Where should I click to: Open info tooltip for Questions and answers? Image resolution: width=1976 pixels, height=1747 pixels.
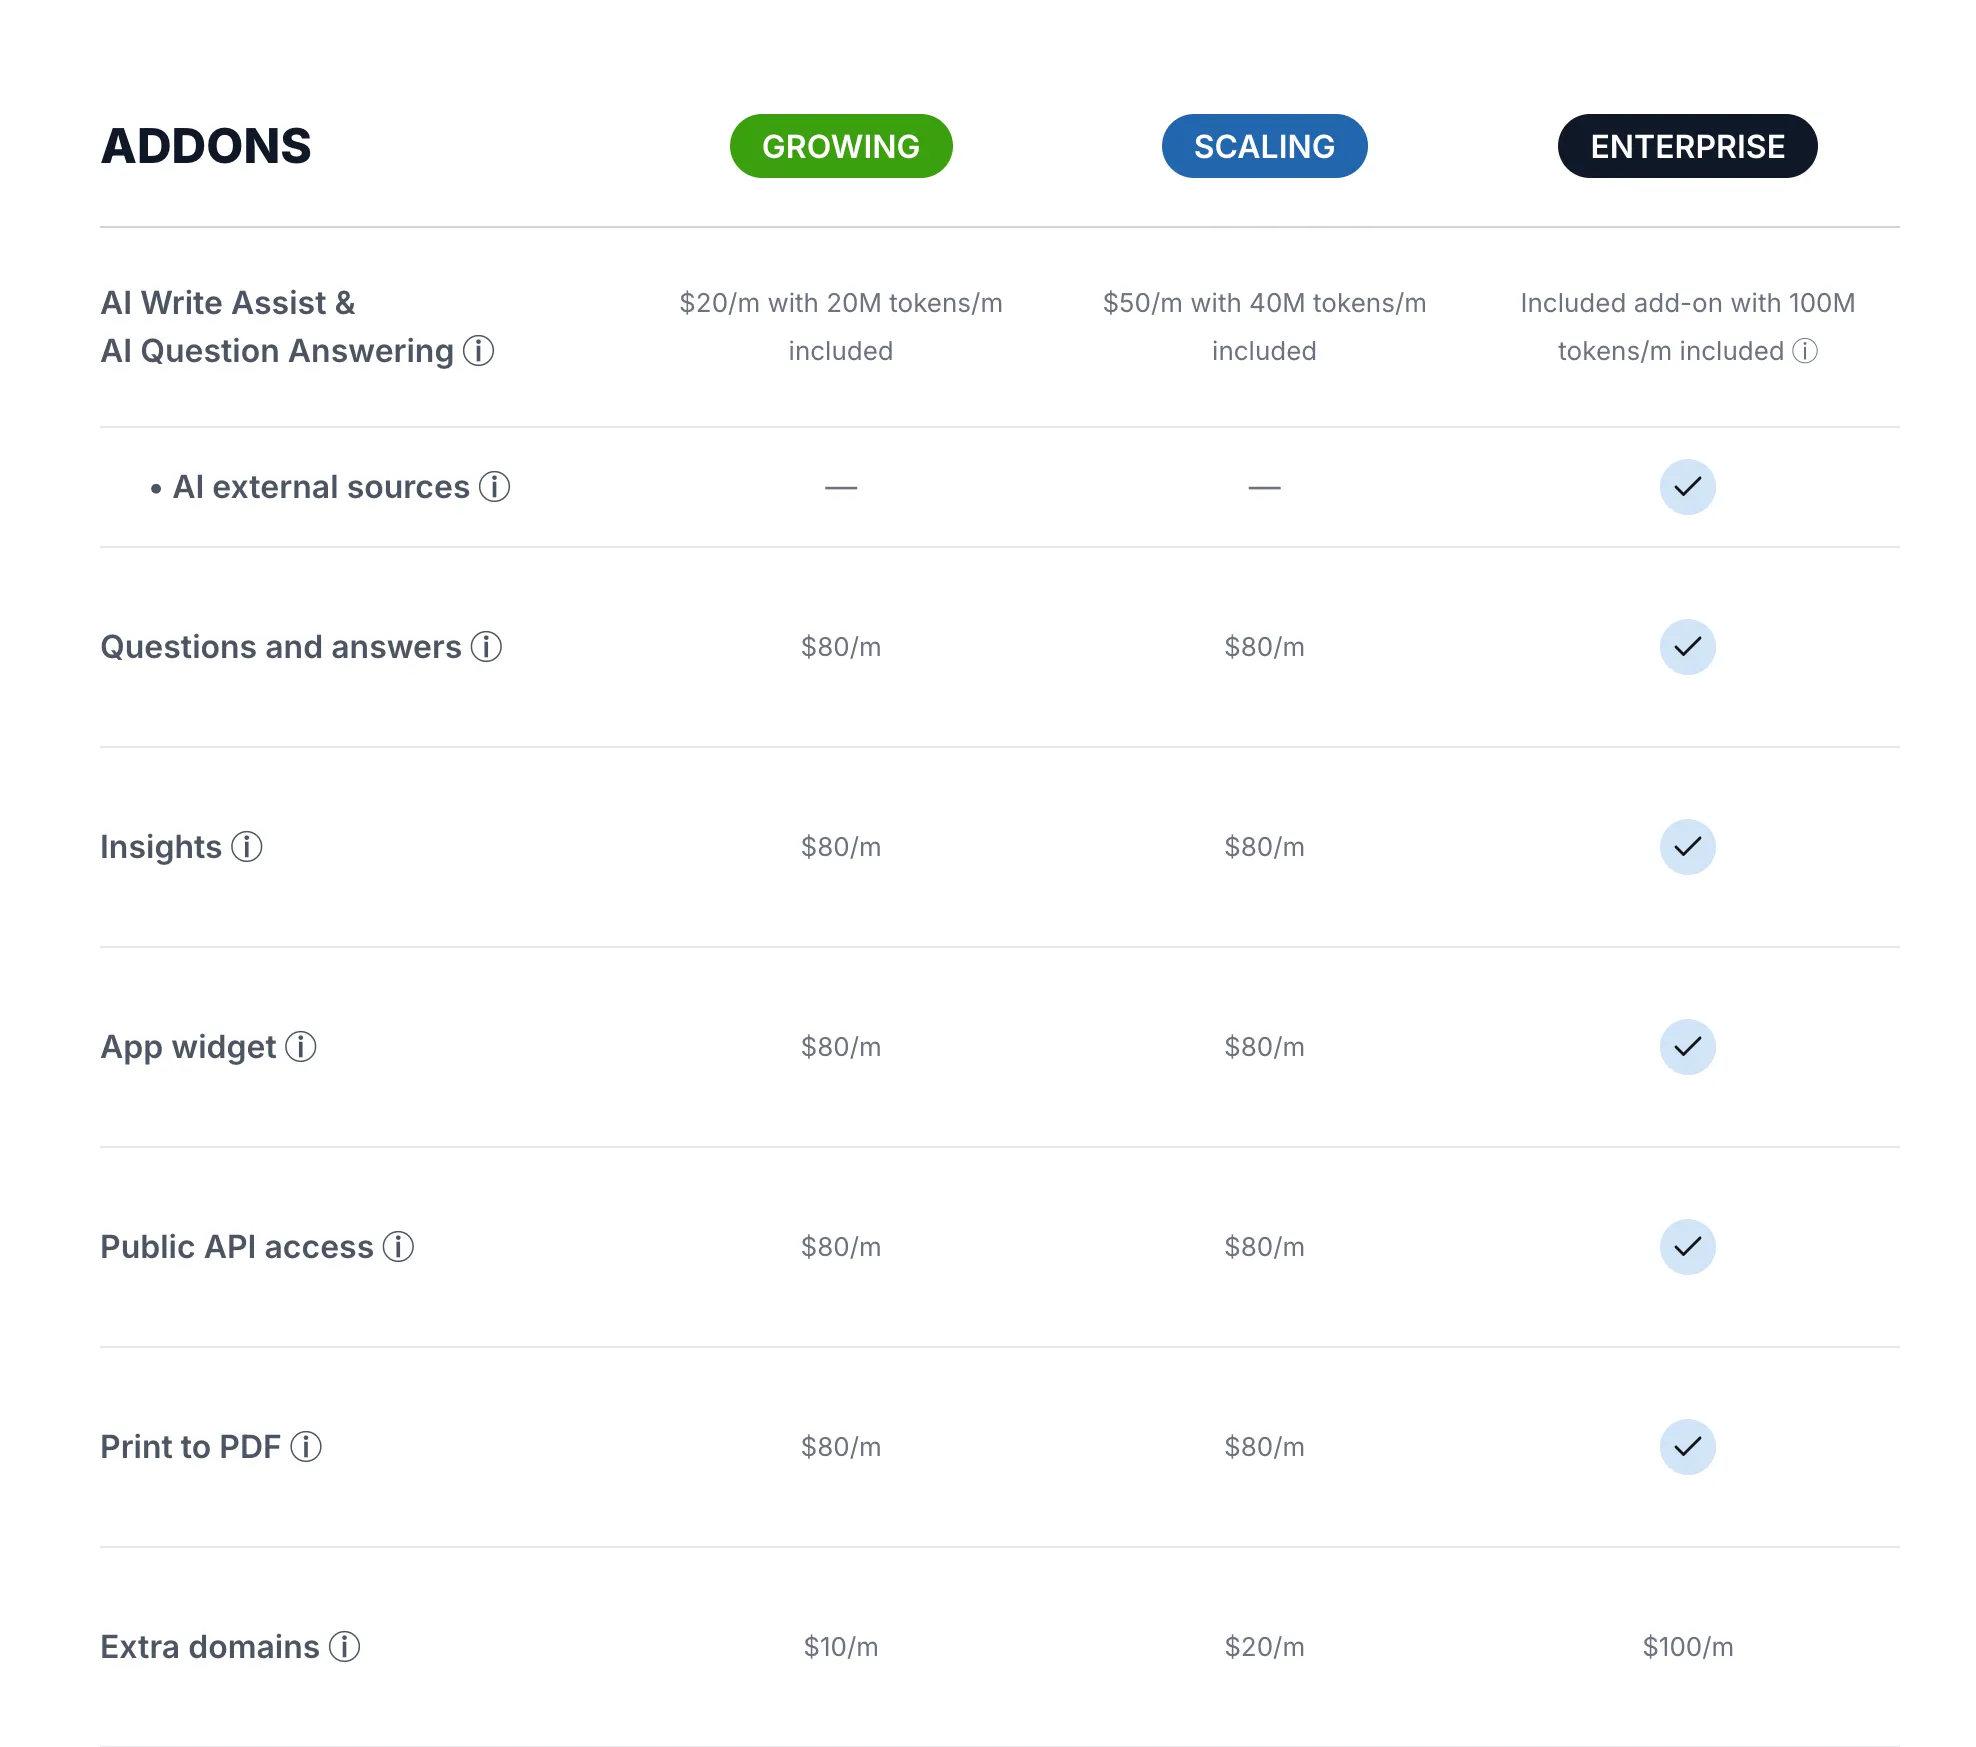[486, 647]
